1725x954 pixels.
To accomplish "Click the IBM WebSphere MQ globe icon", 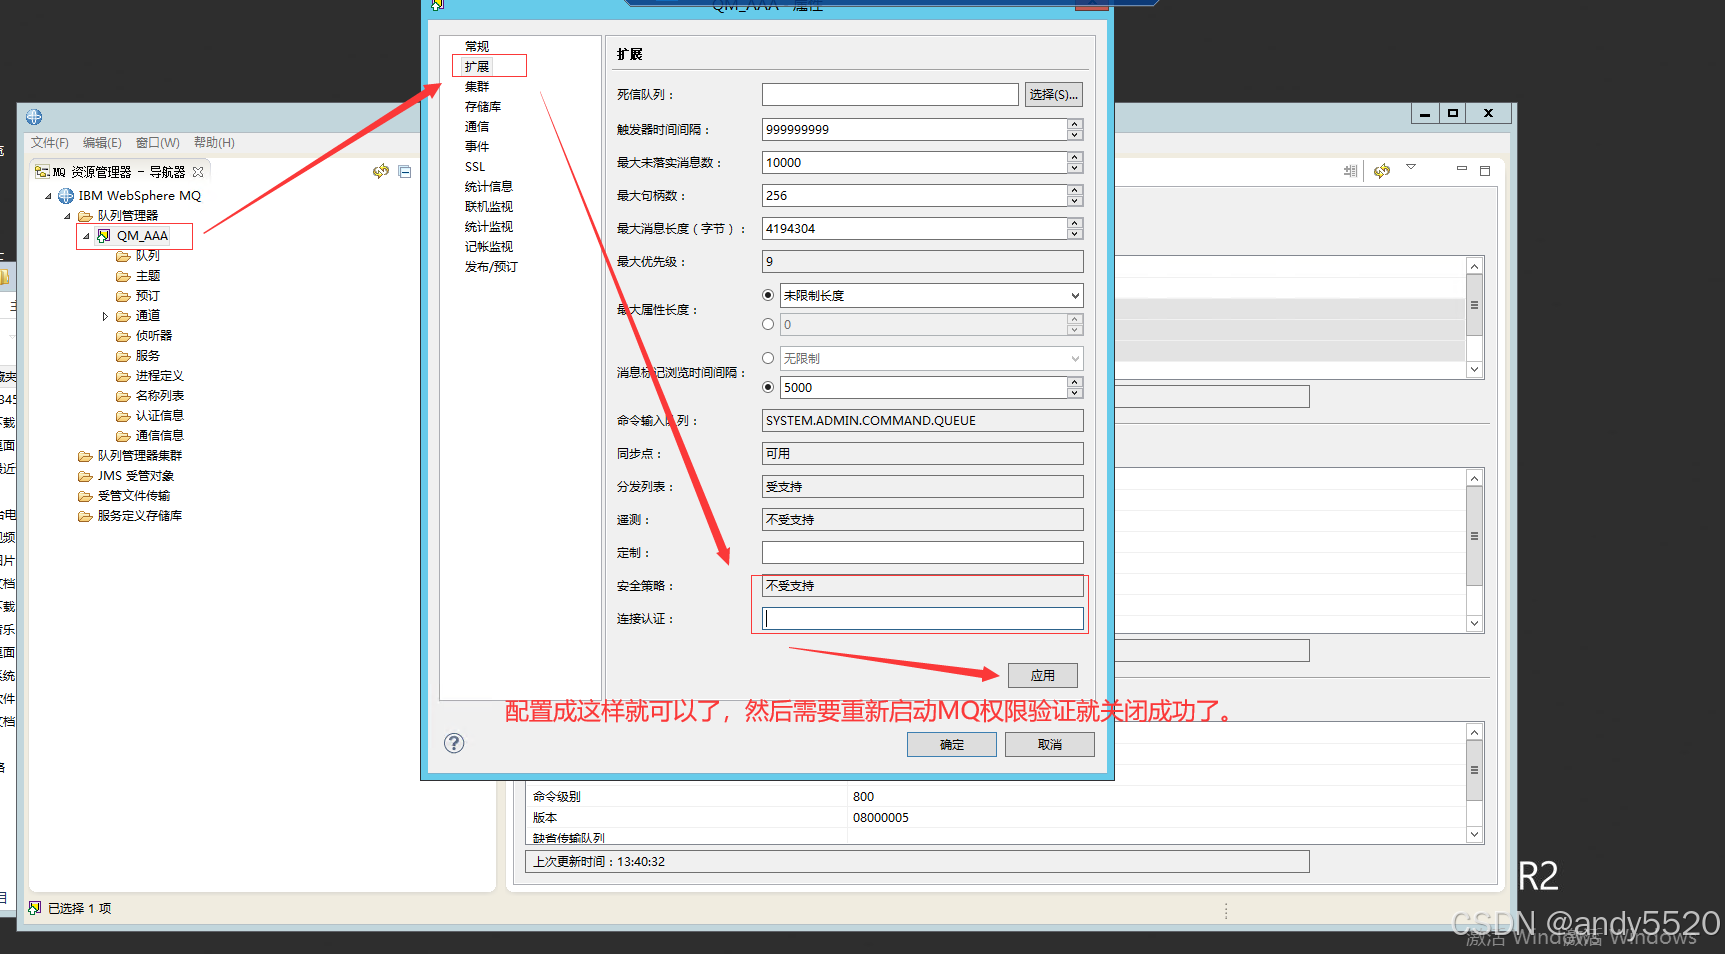I will click(66, 196).
